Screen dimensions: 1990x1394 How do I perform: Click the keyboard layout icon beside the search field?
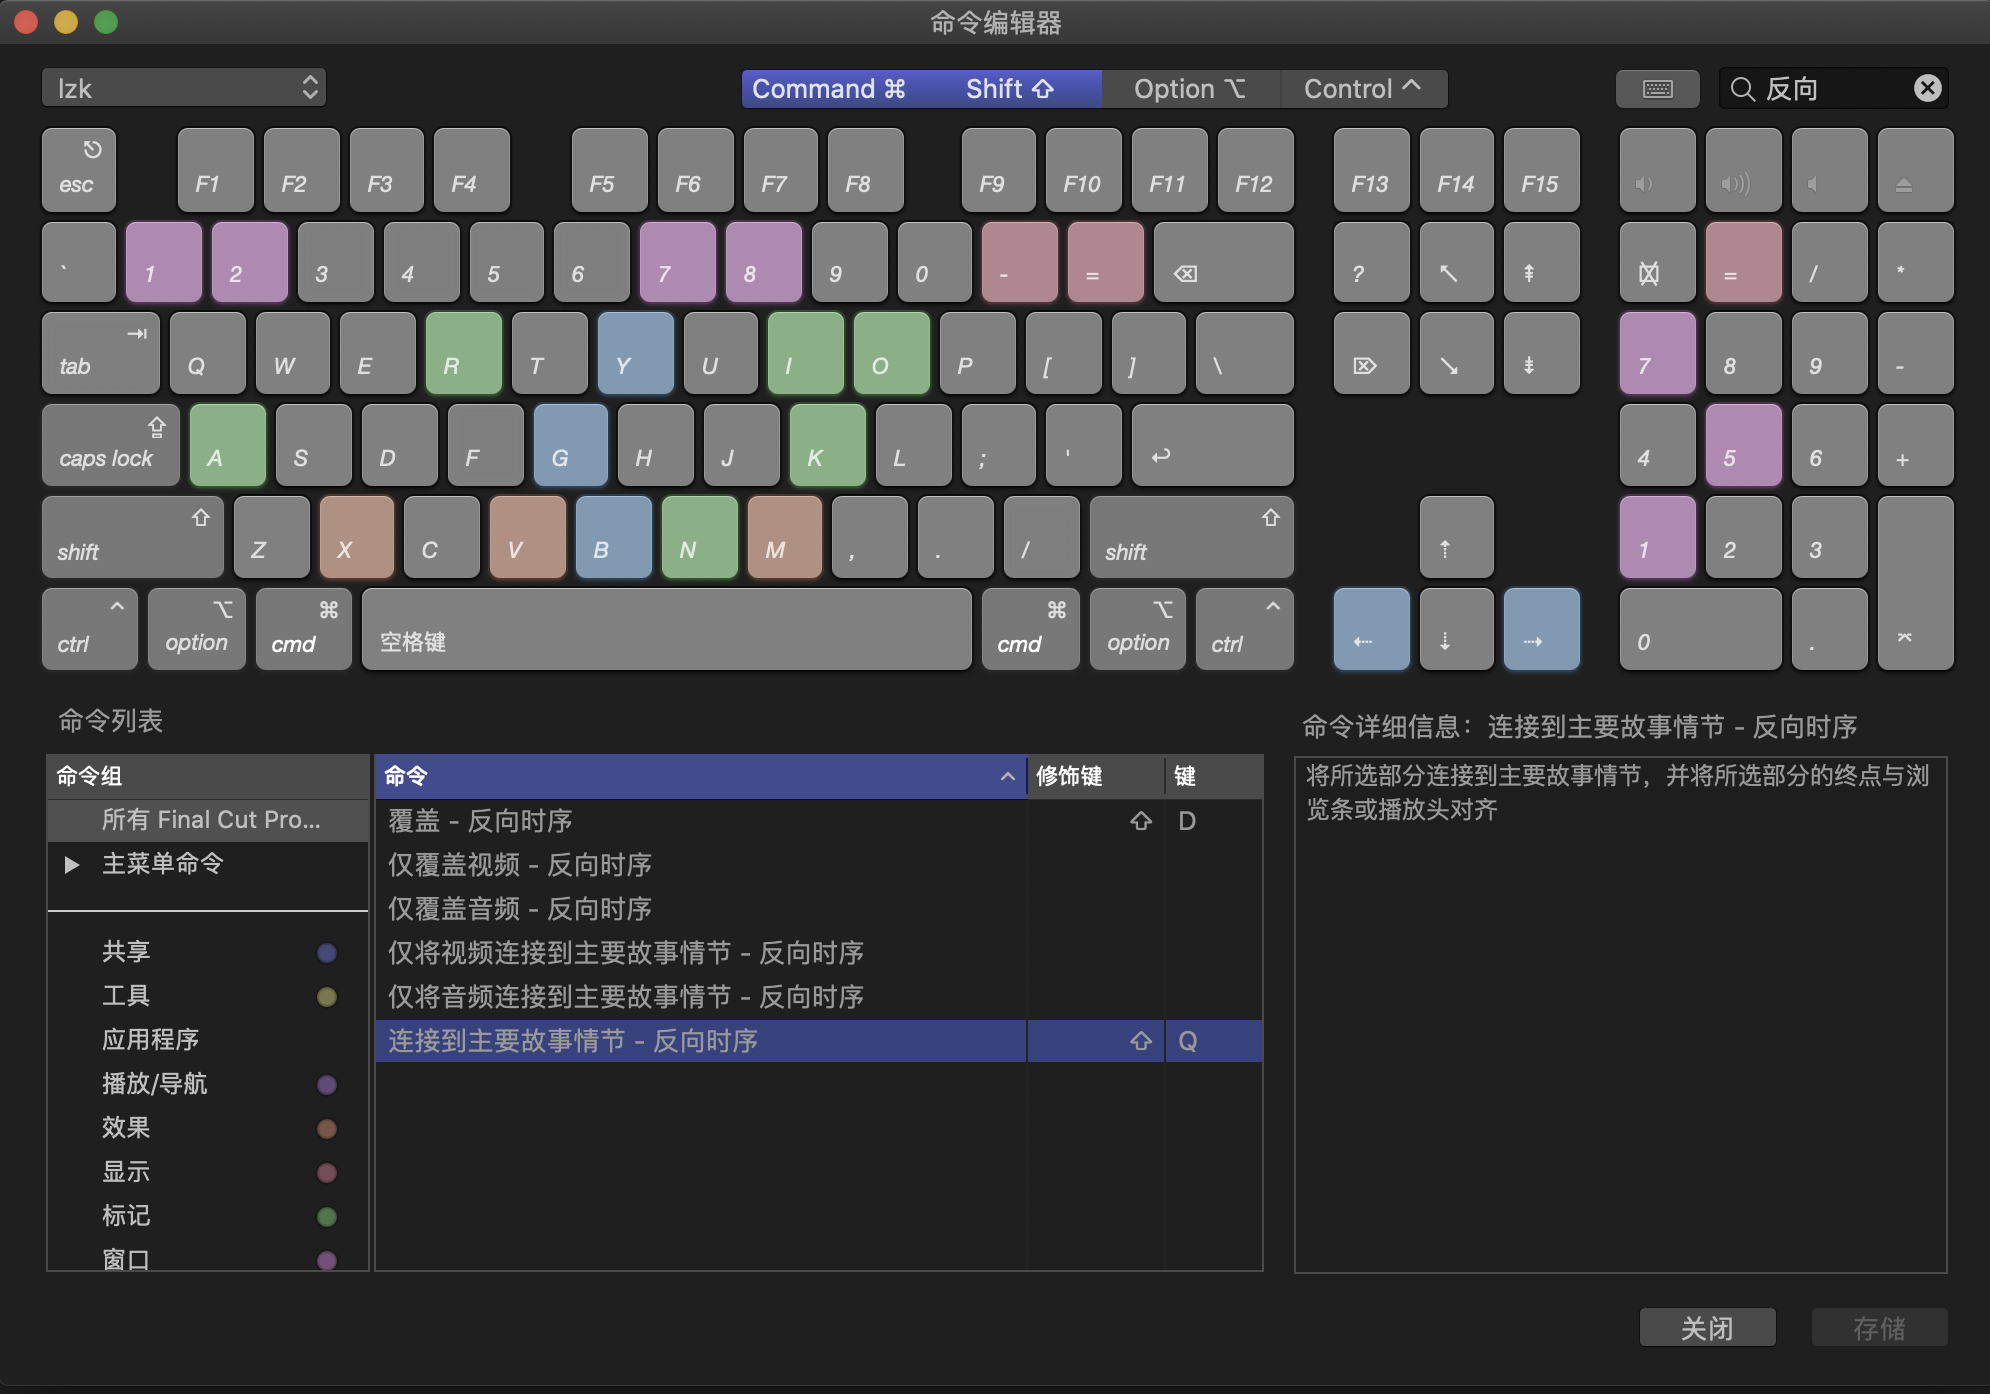coord(1657,88)
